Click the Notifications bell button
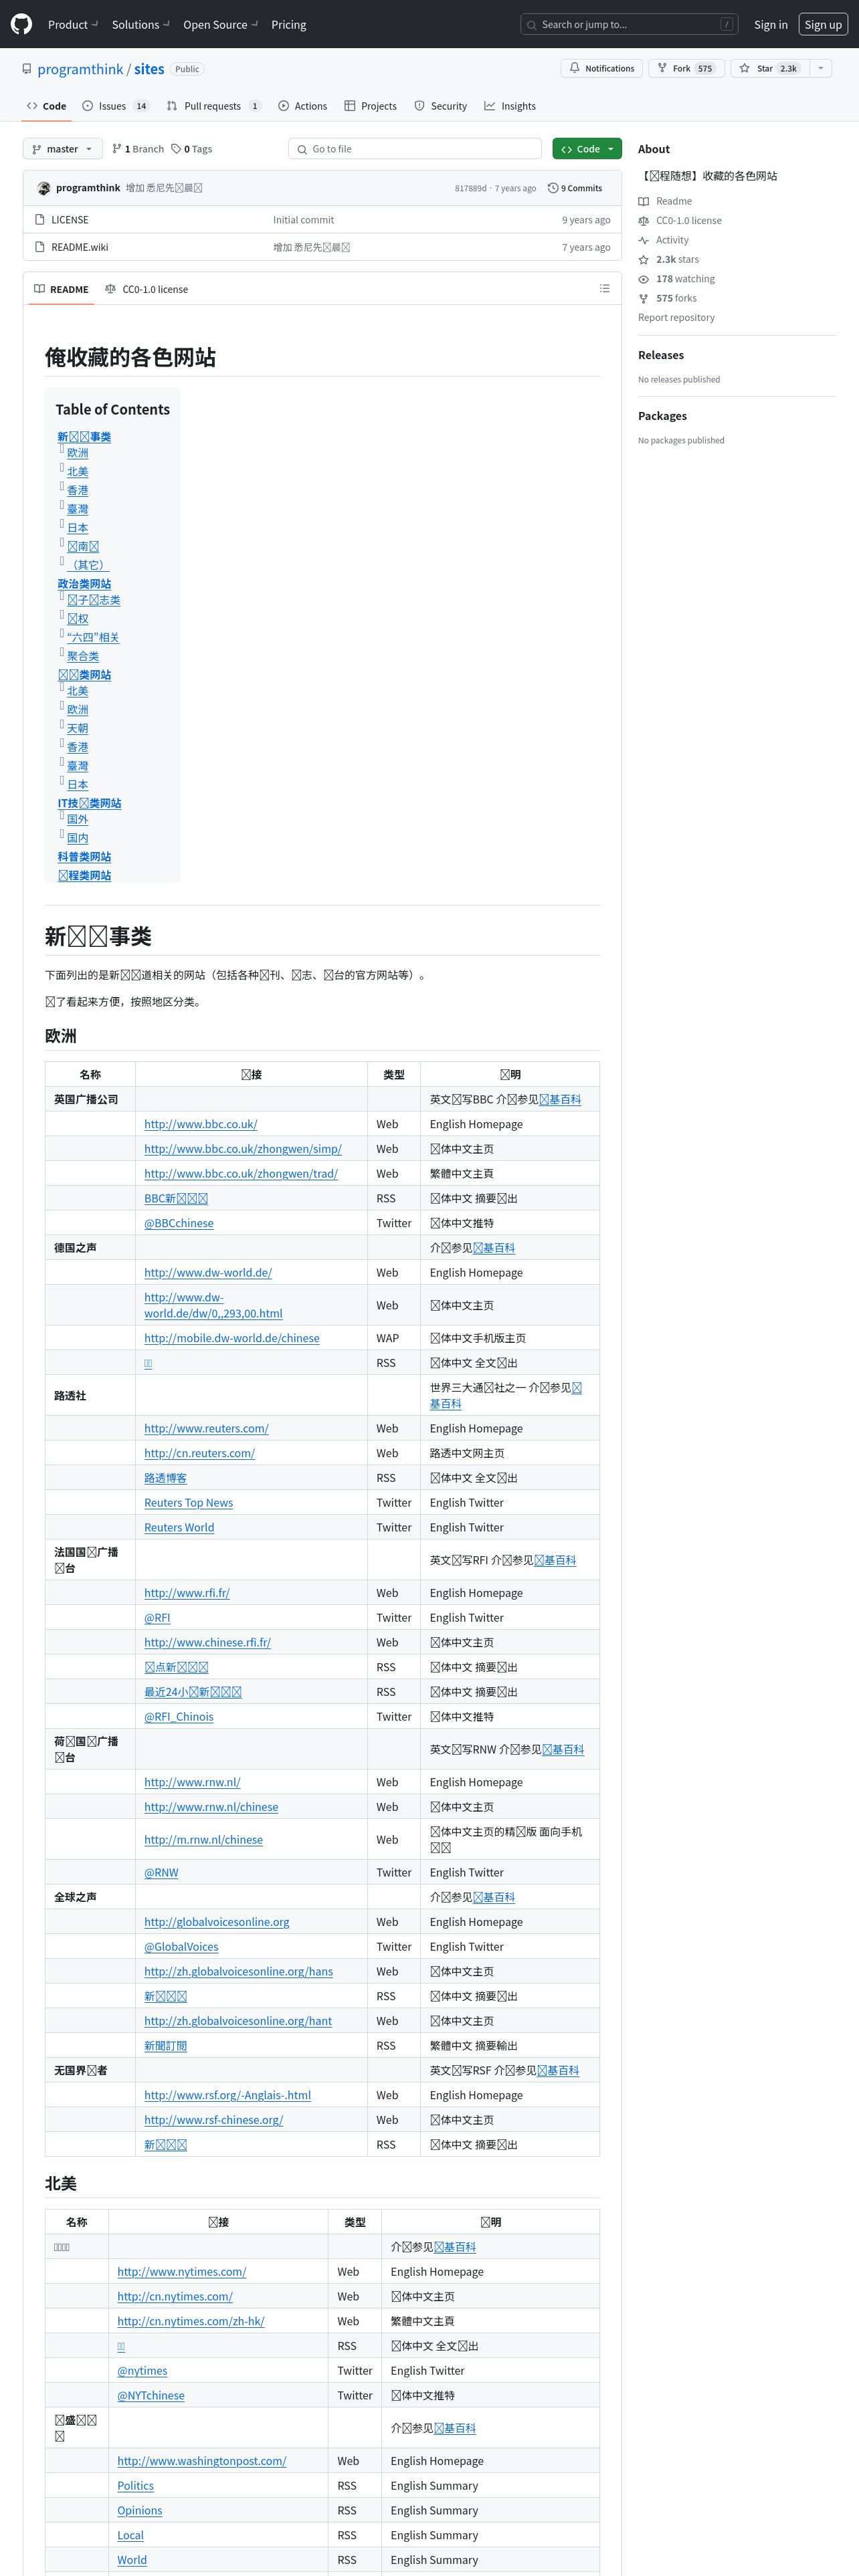 [602, 68]
